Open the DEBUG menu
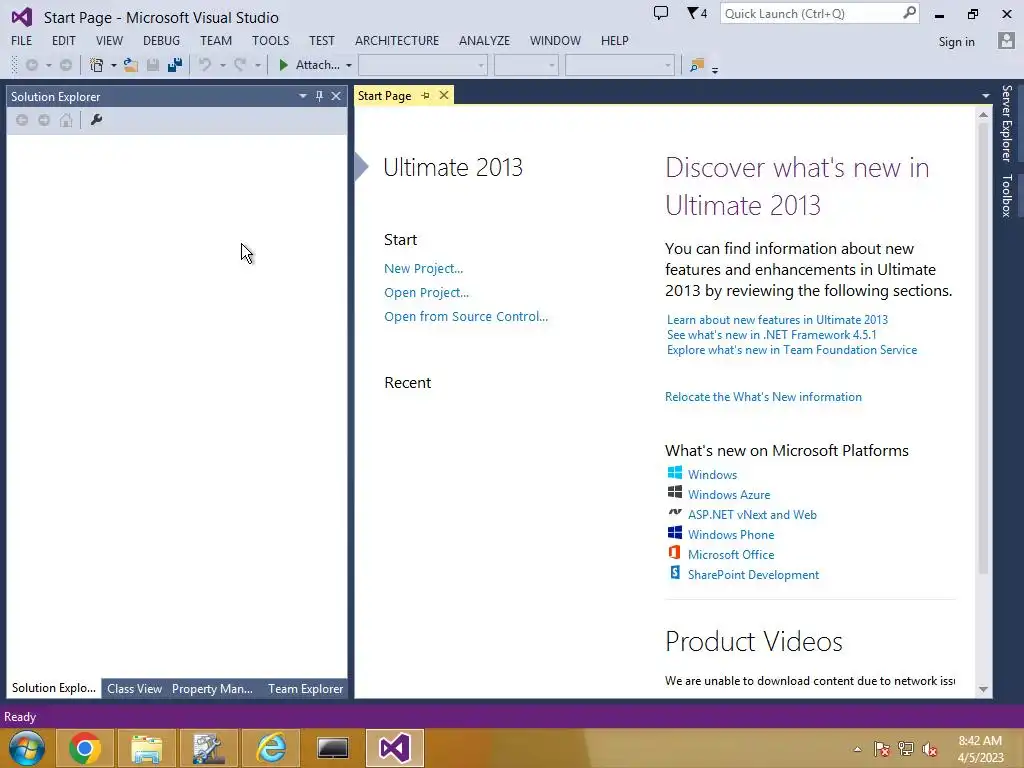 click(161, 40)
